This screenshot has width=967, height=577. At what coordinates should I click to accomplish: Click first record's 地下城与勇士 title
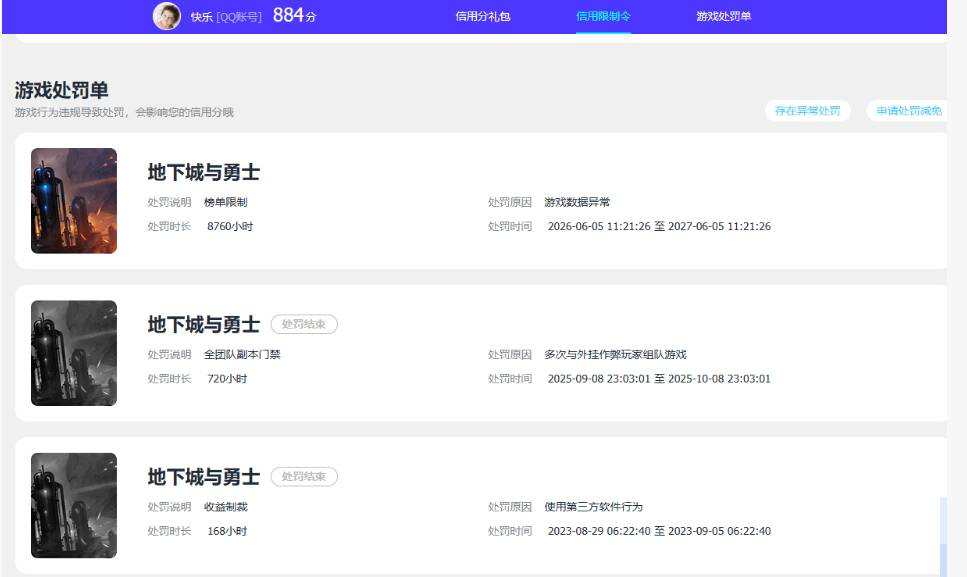click(x=204, y=173)
